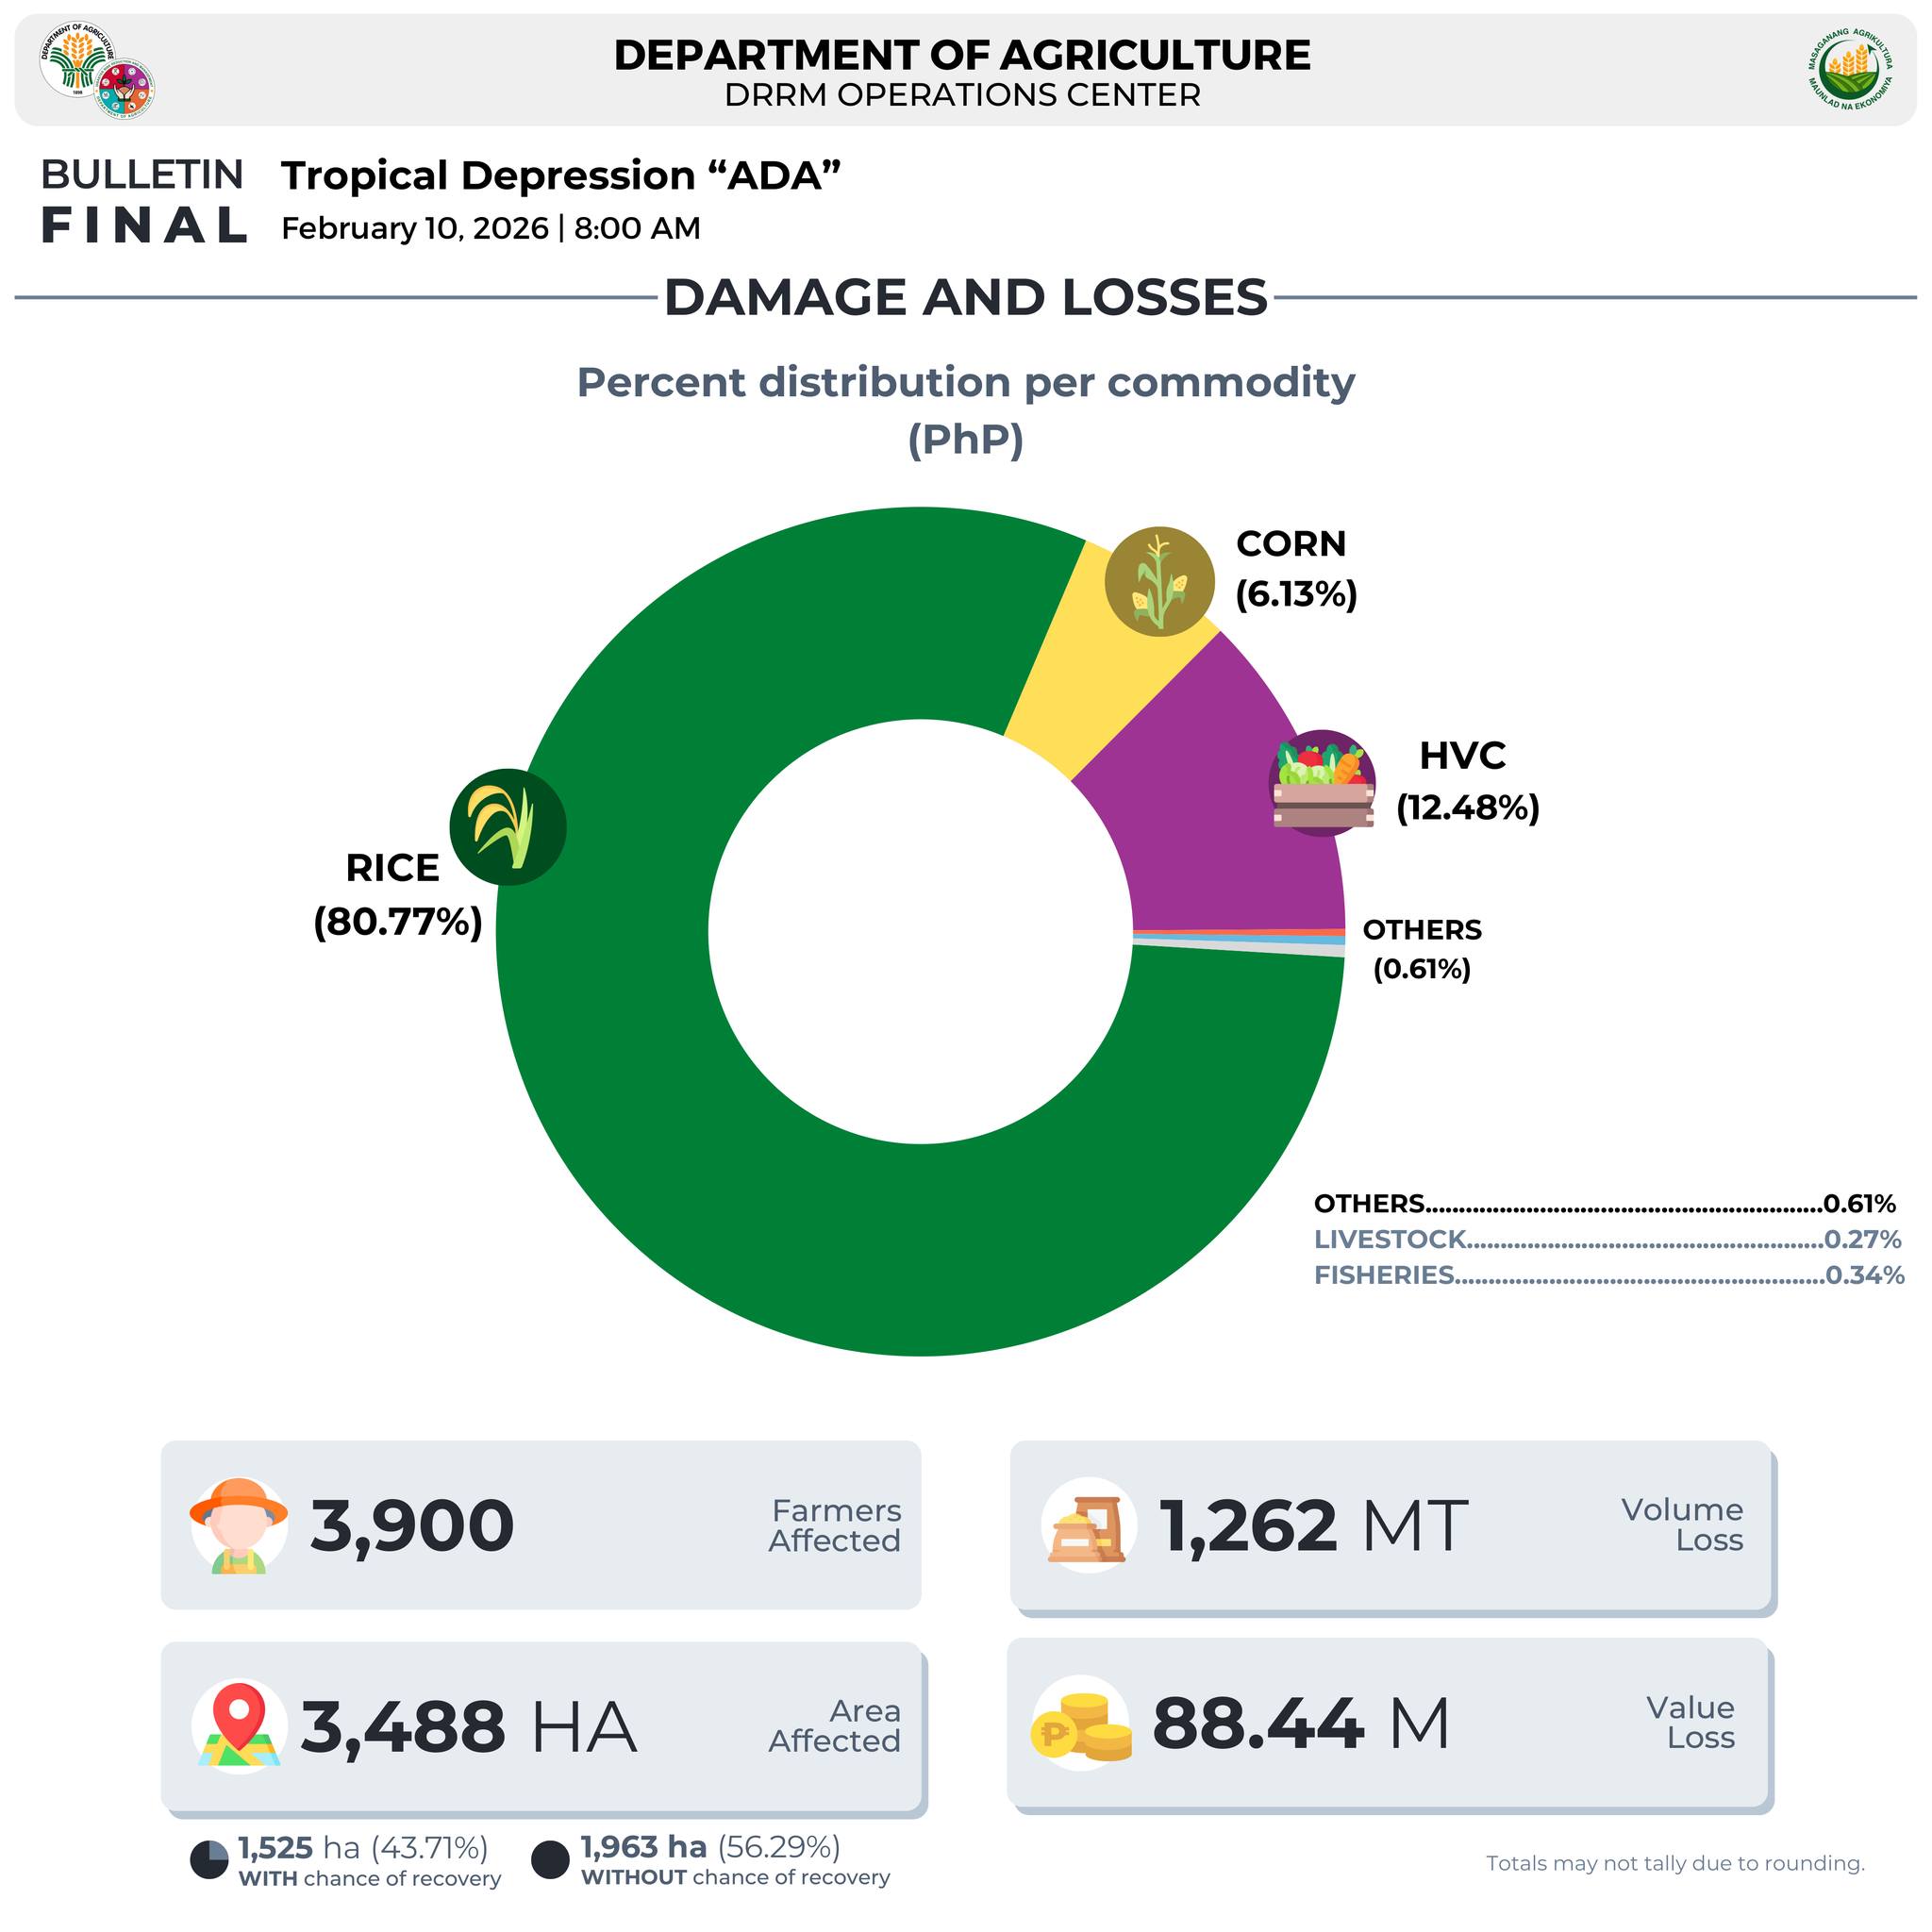Click the map pin Area Affected icon
Screen dimensions: 1932x1932
239,1725
